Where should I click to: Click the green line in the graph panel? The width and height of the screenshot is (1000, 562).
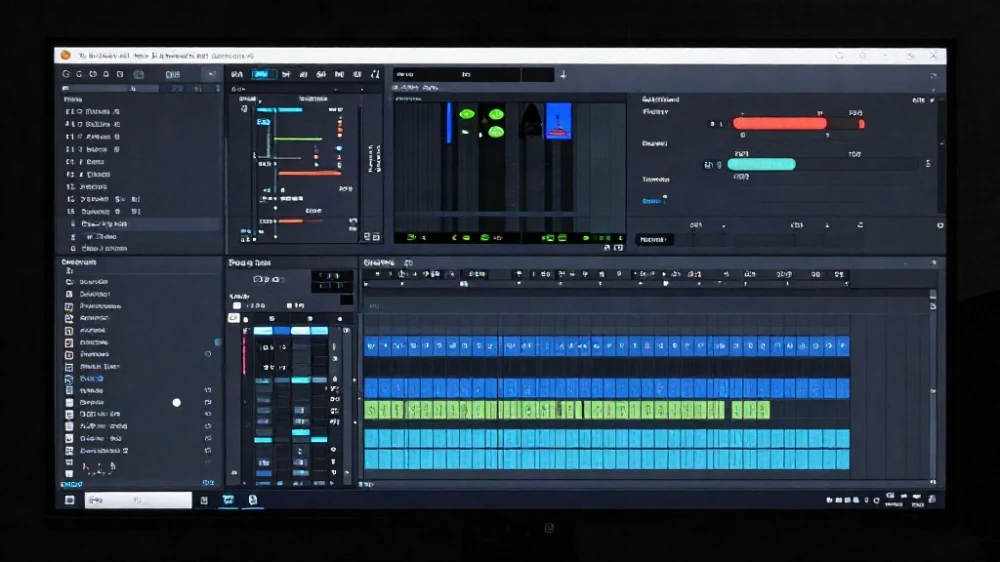point(297,138)
